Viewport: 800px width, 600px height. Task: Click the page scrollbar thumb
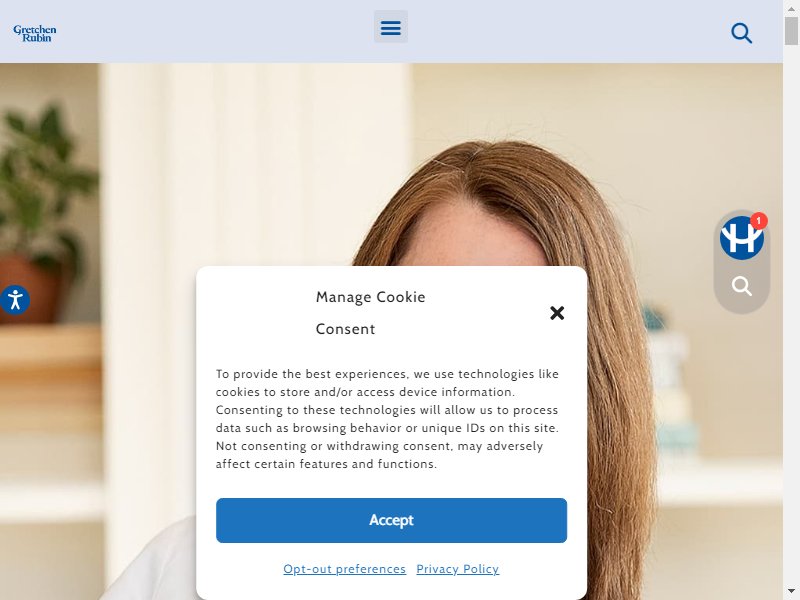[792, 31]
